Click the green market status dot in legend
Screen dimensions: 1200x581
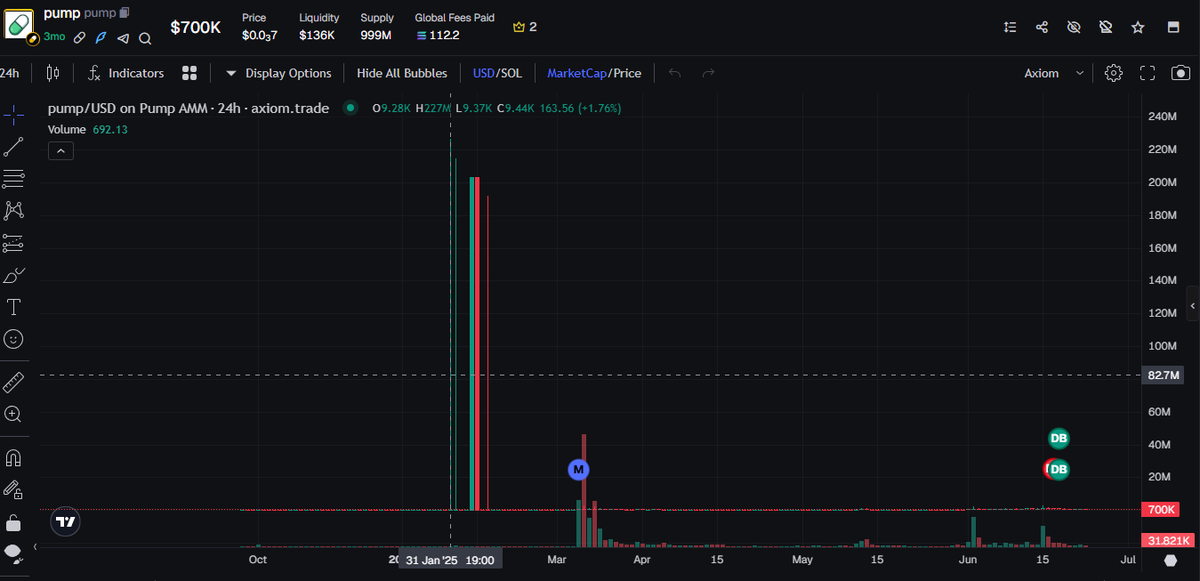pyautogui.click(x=350, y=108)
